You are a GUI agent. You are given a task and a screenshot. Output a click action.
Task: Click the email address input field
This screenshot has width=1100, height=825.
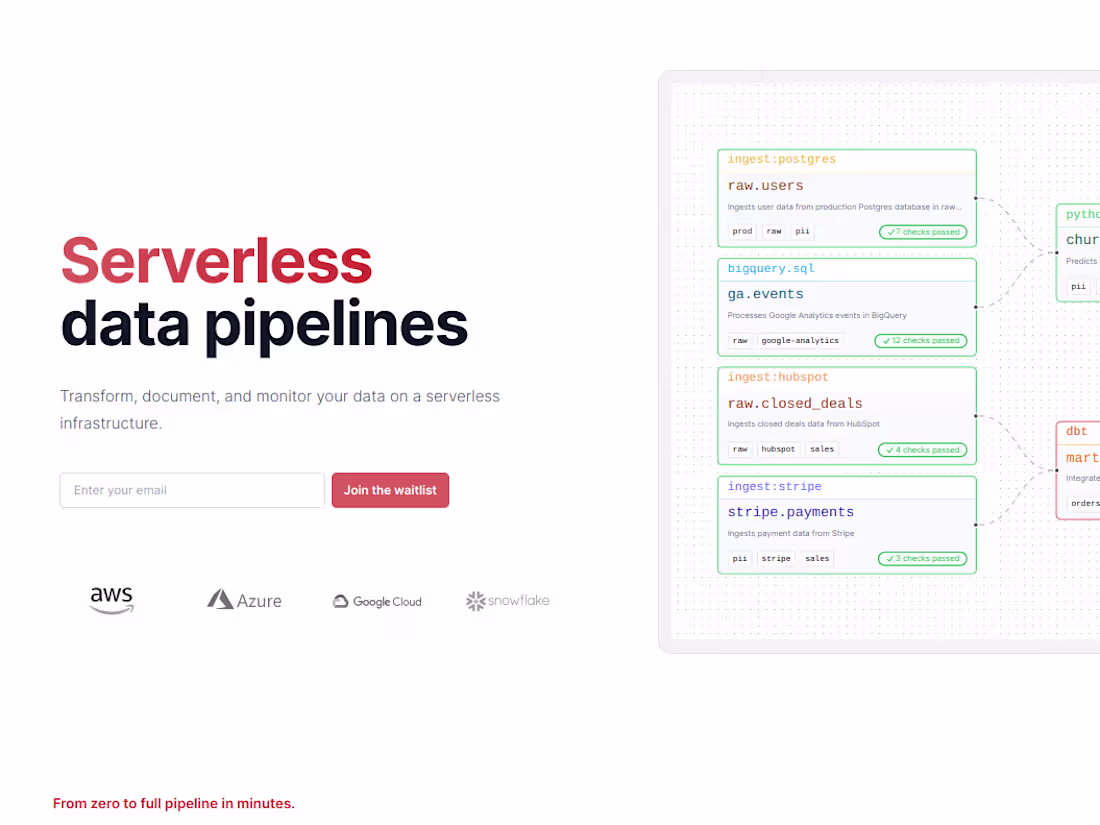[x=191, y=490]
